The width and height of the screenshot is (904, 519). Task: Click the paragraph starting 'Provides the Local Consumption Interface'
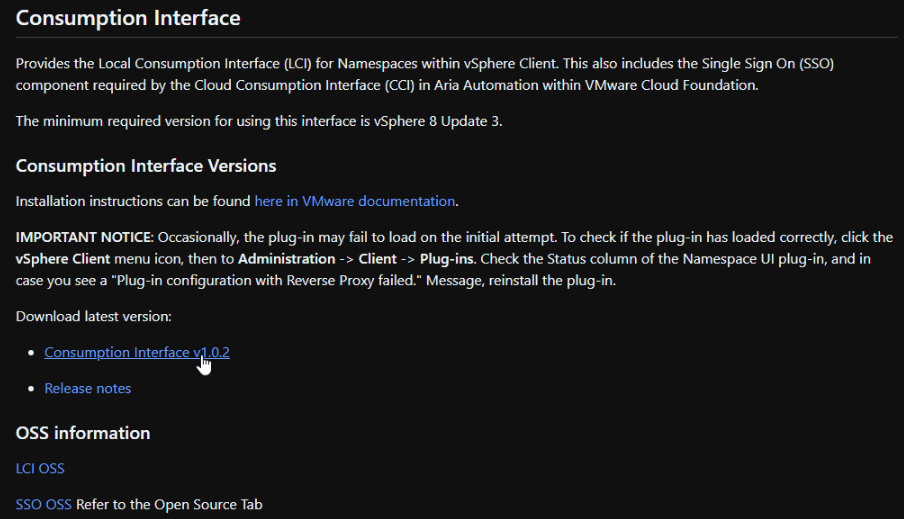click(425, 74)
